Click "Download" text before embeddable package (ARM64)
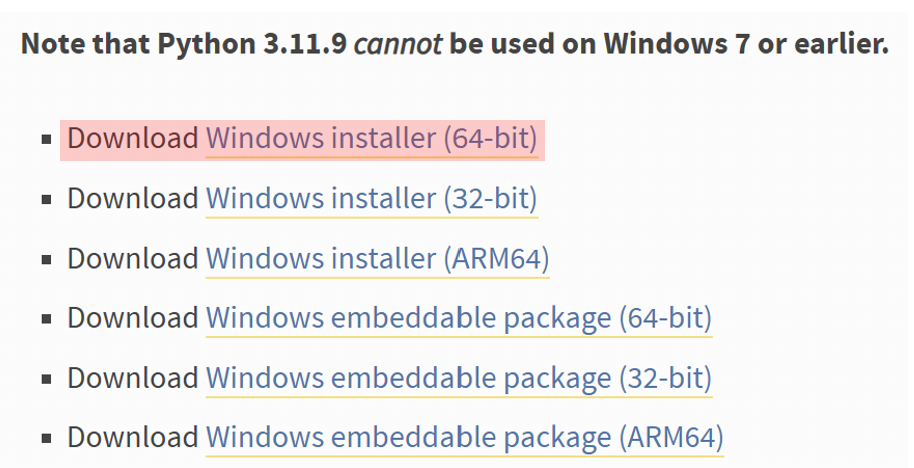914x468 pixels. [133, 437]
